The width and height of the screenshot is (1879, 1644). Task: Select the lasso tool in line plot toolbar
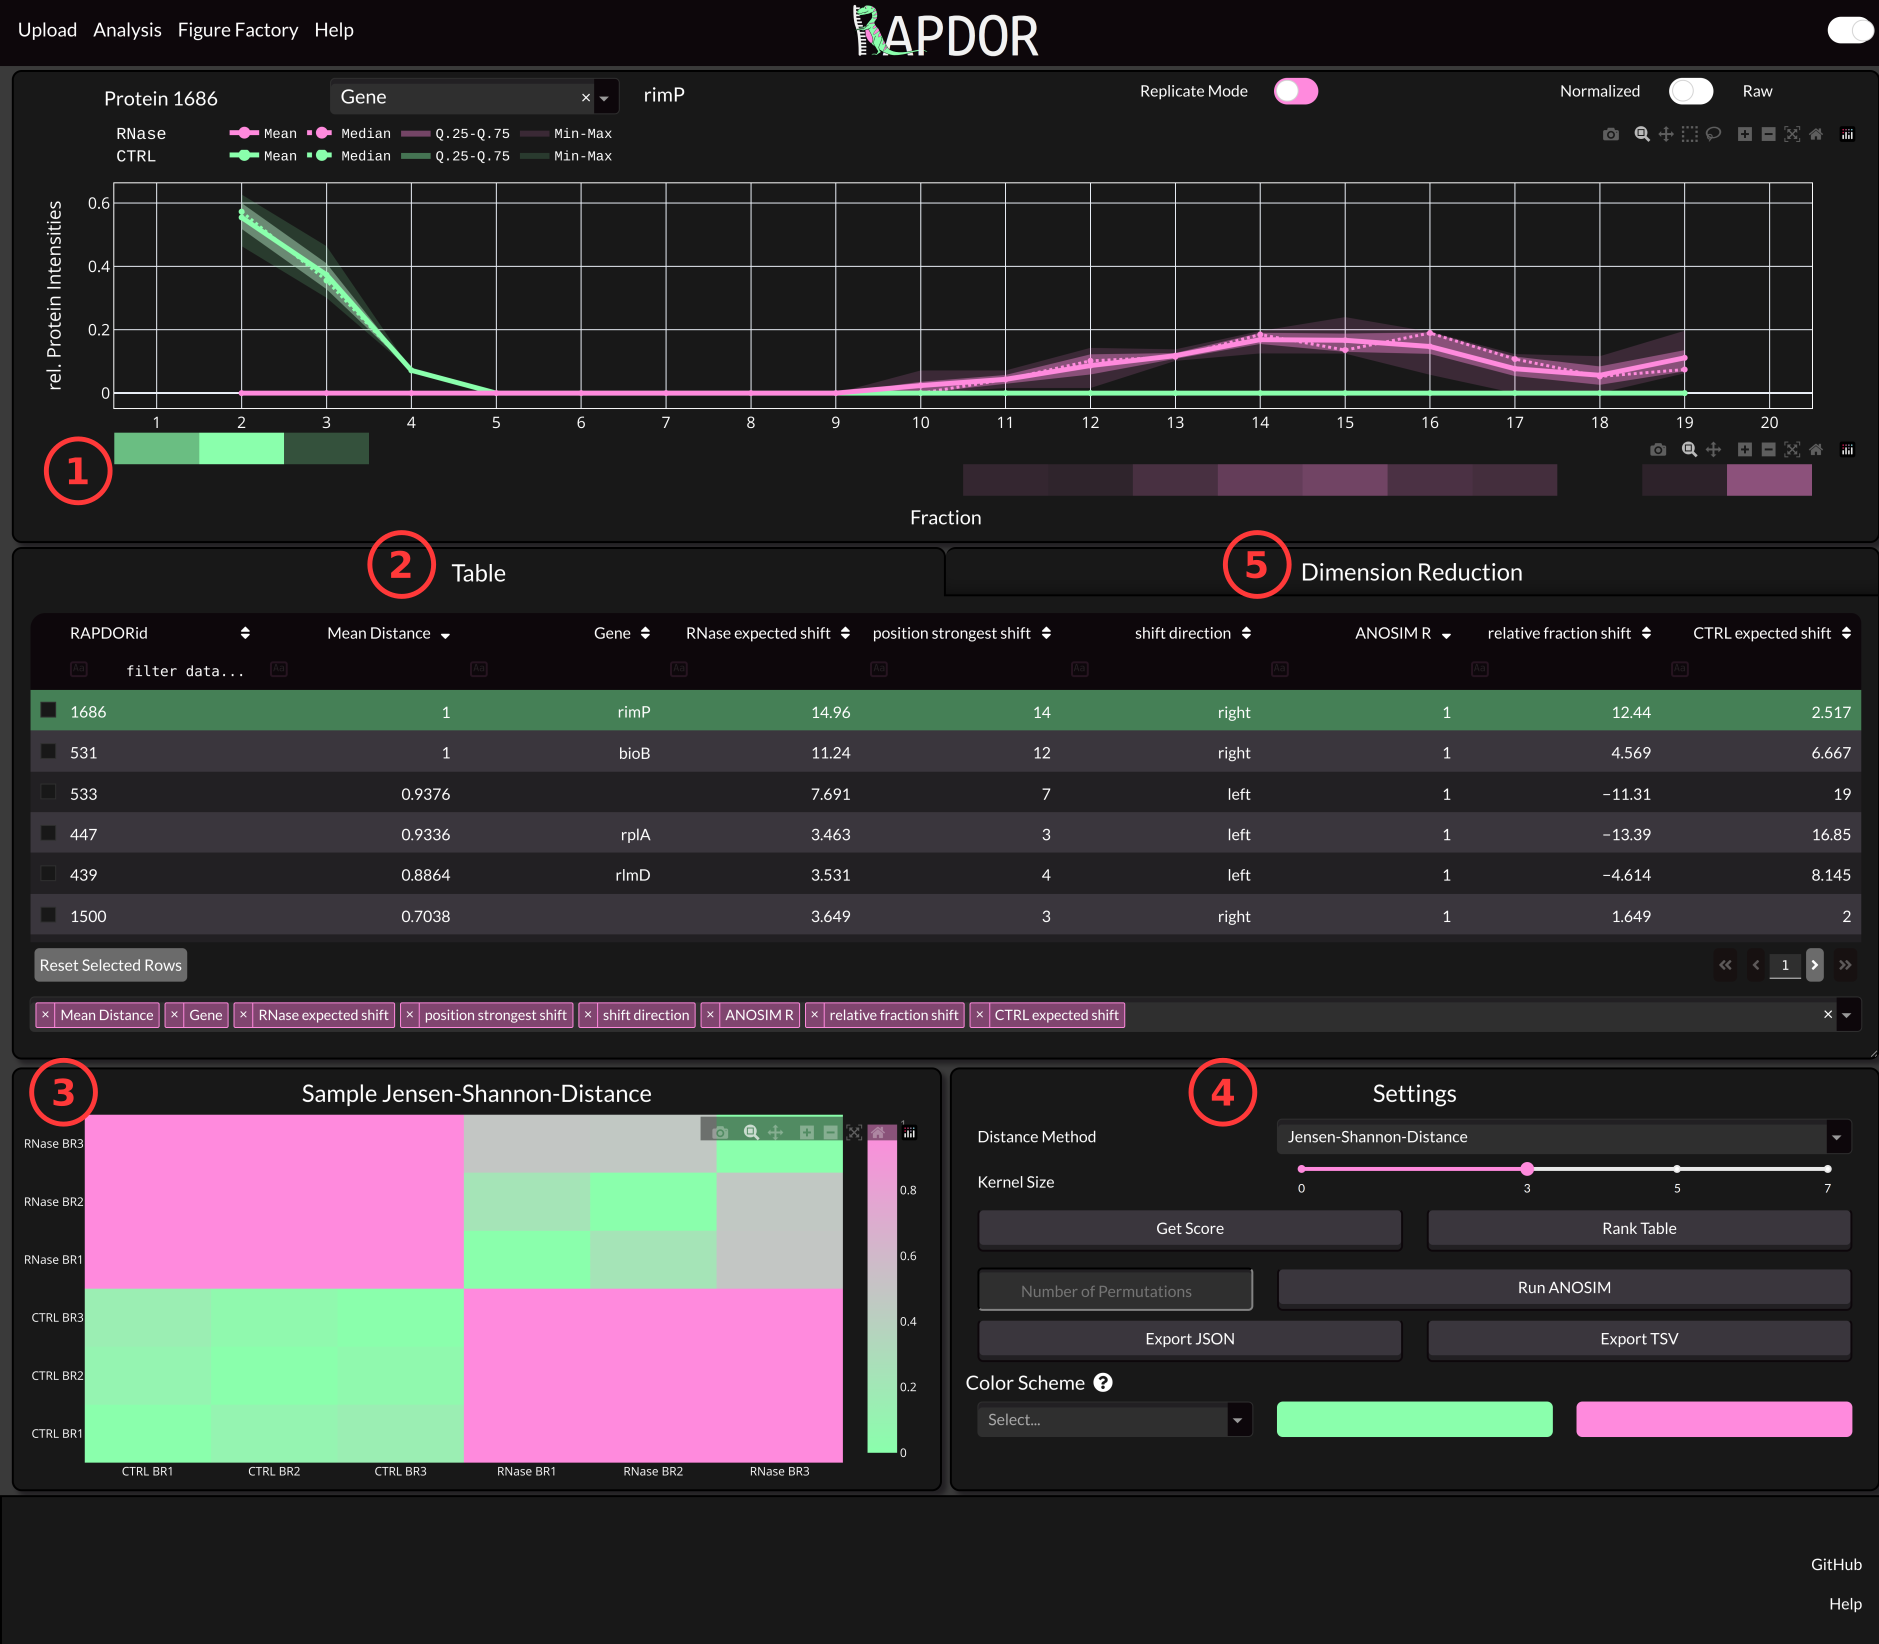pos(1713,134)
